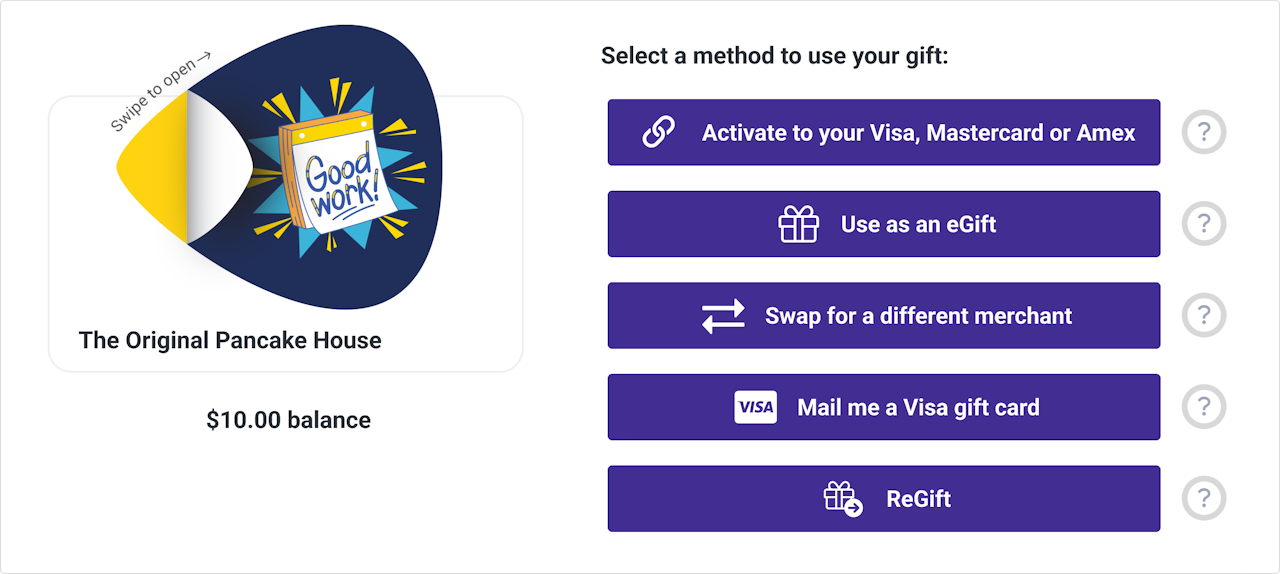Viewport: 1280px width, 574px height.
Task: Open help for Use as an eGift
Action: coord(1204,224)
